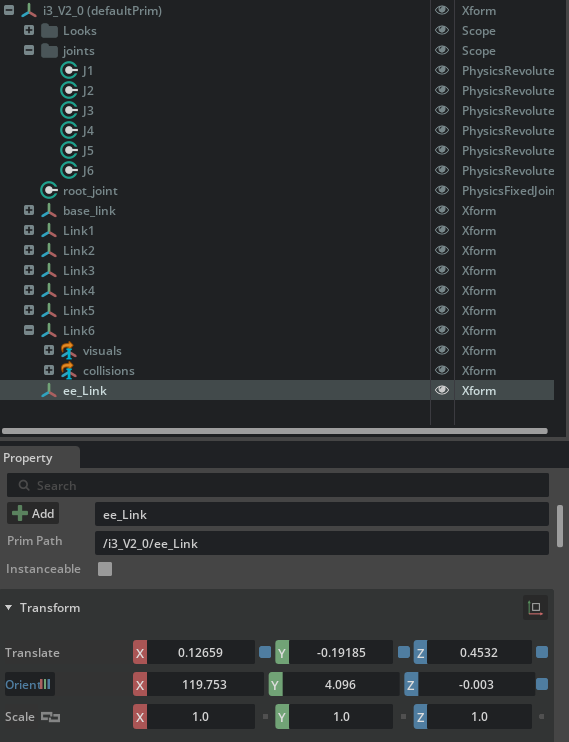
Task: Click the Link5 xform axis icon
Action: tap(49, 310)
